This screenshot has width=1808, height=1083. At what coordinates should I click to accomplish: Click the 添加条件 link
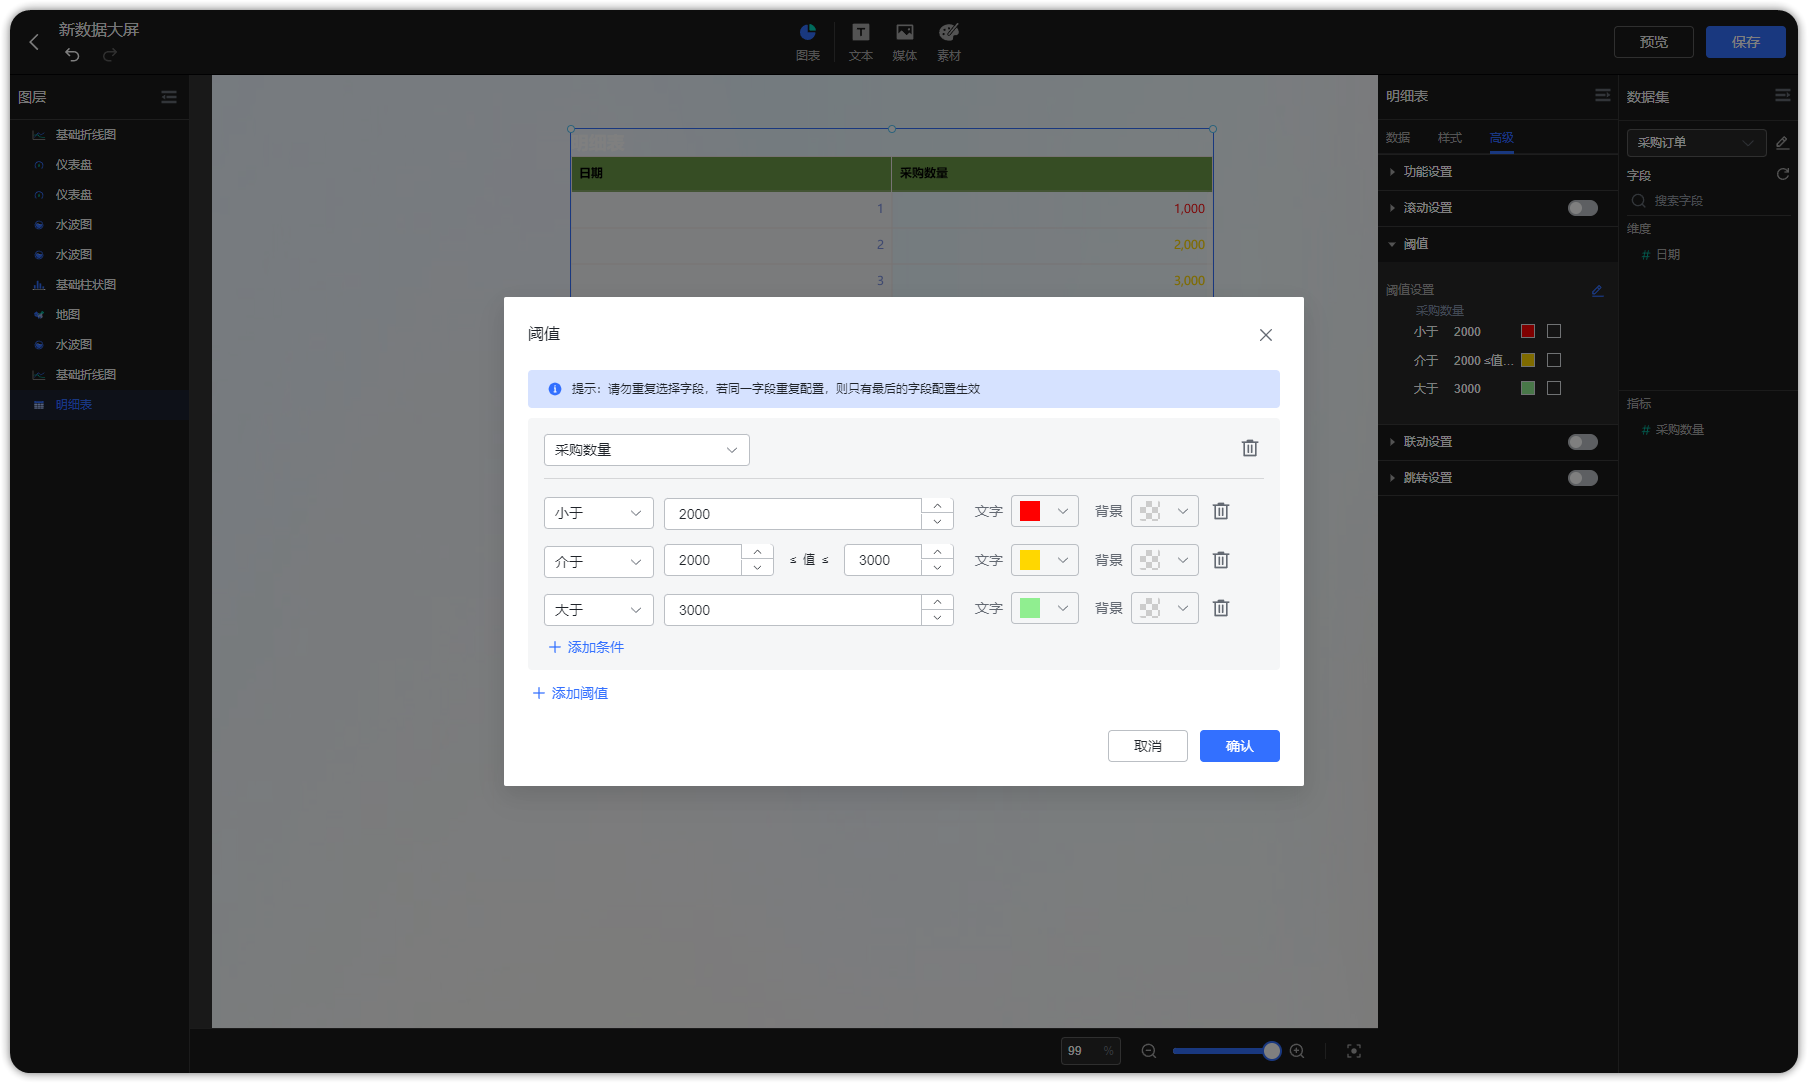point(586,647)
